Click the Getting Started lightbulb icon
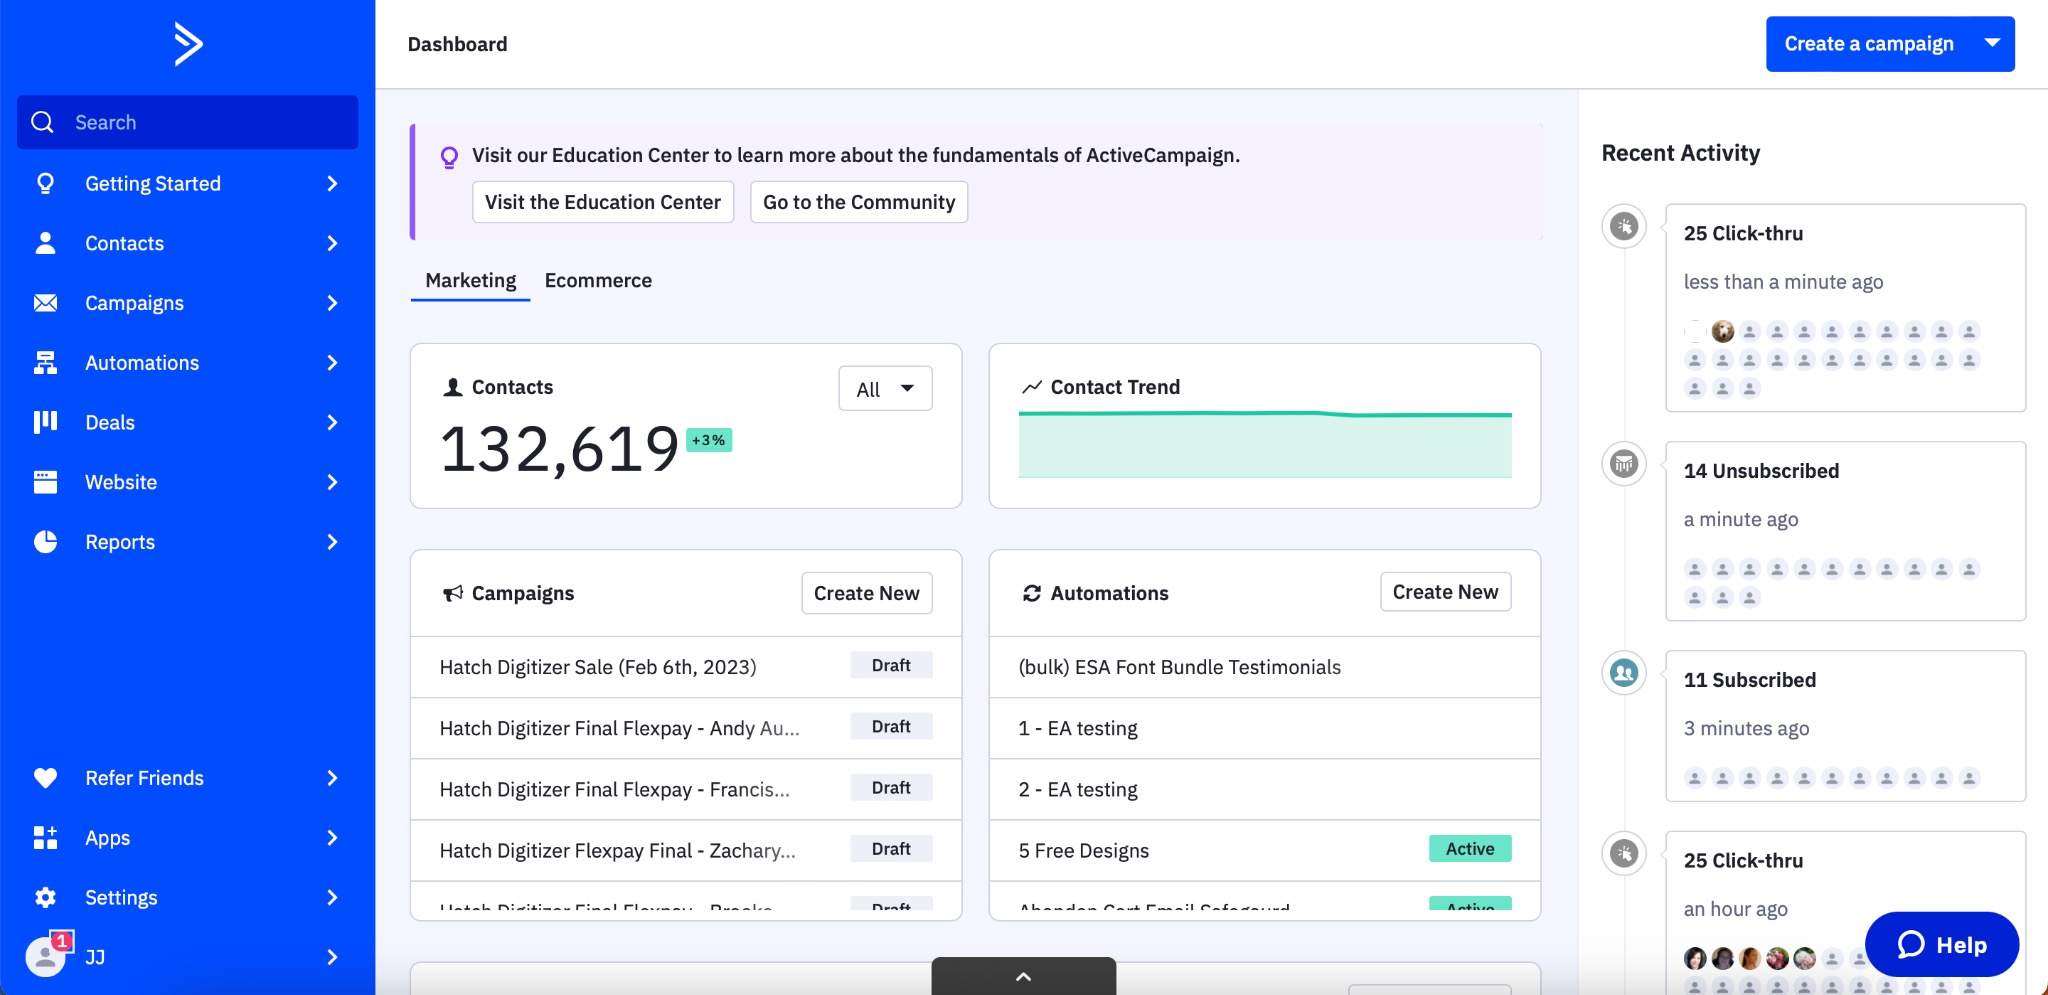Viewport: 2048px width, 995px height. tap(45, 183)
